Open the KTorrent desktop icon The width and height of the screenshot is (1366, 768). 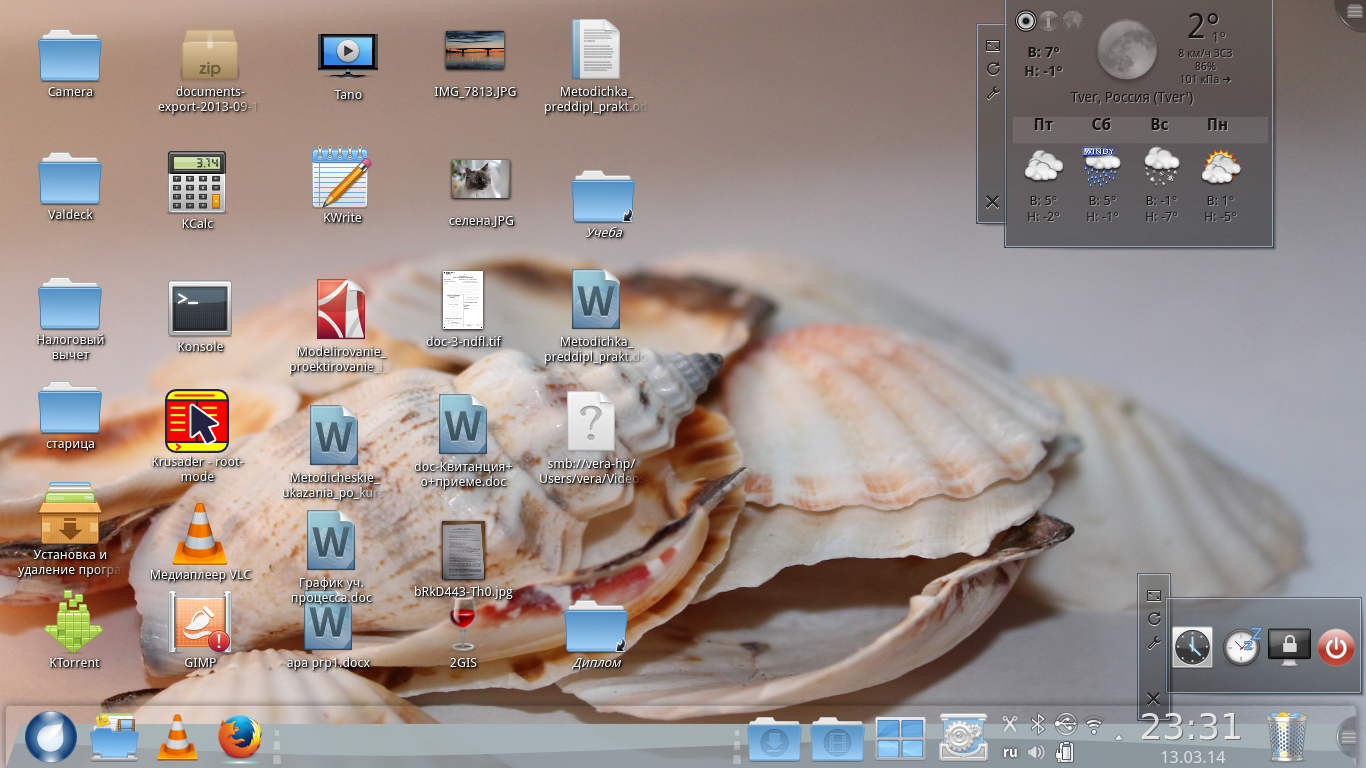(73, 624)
